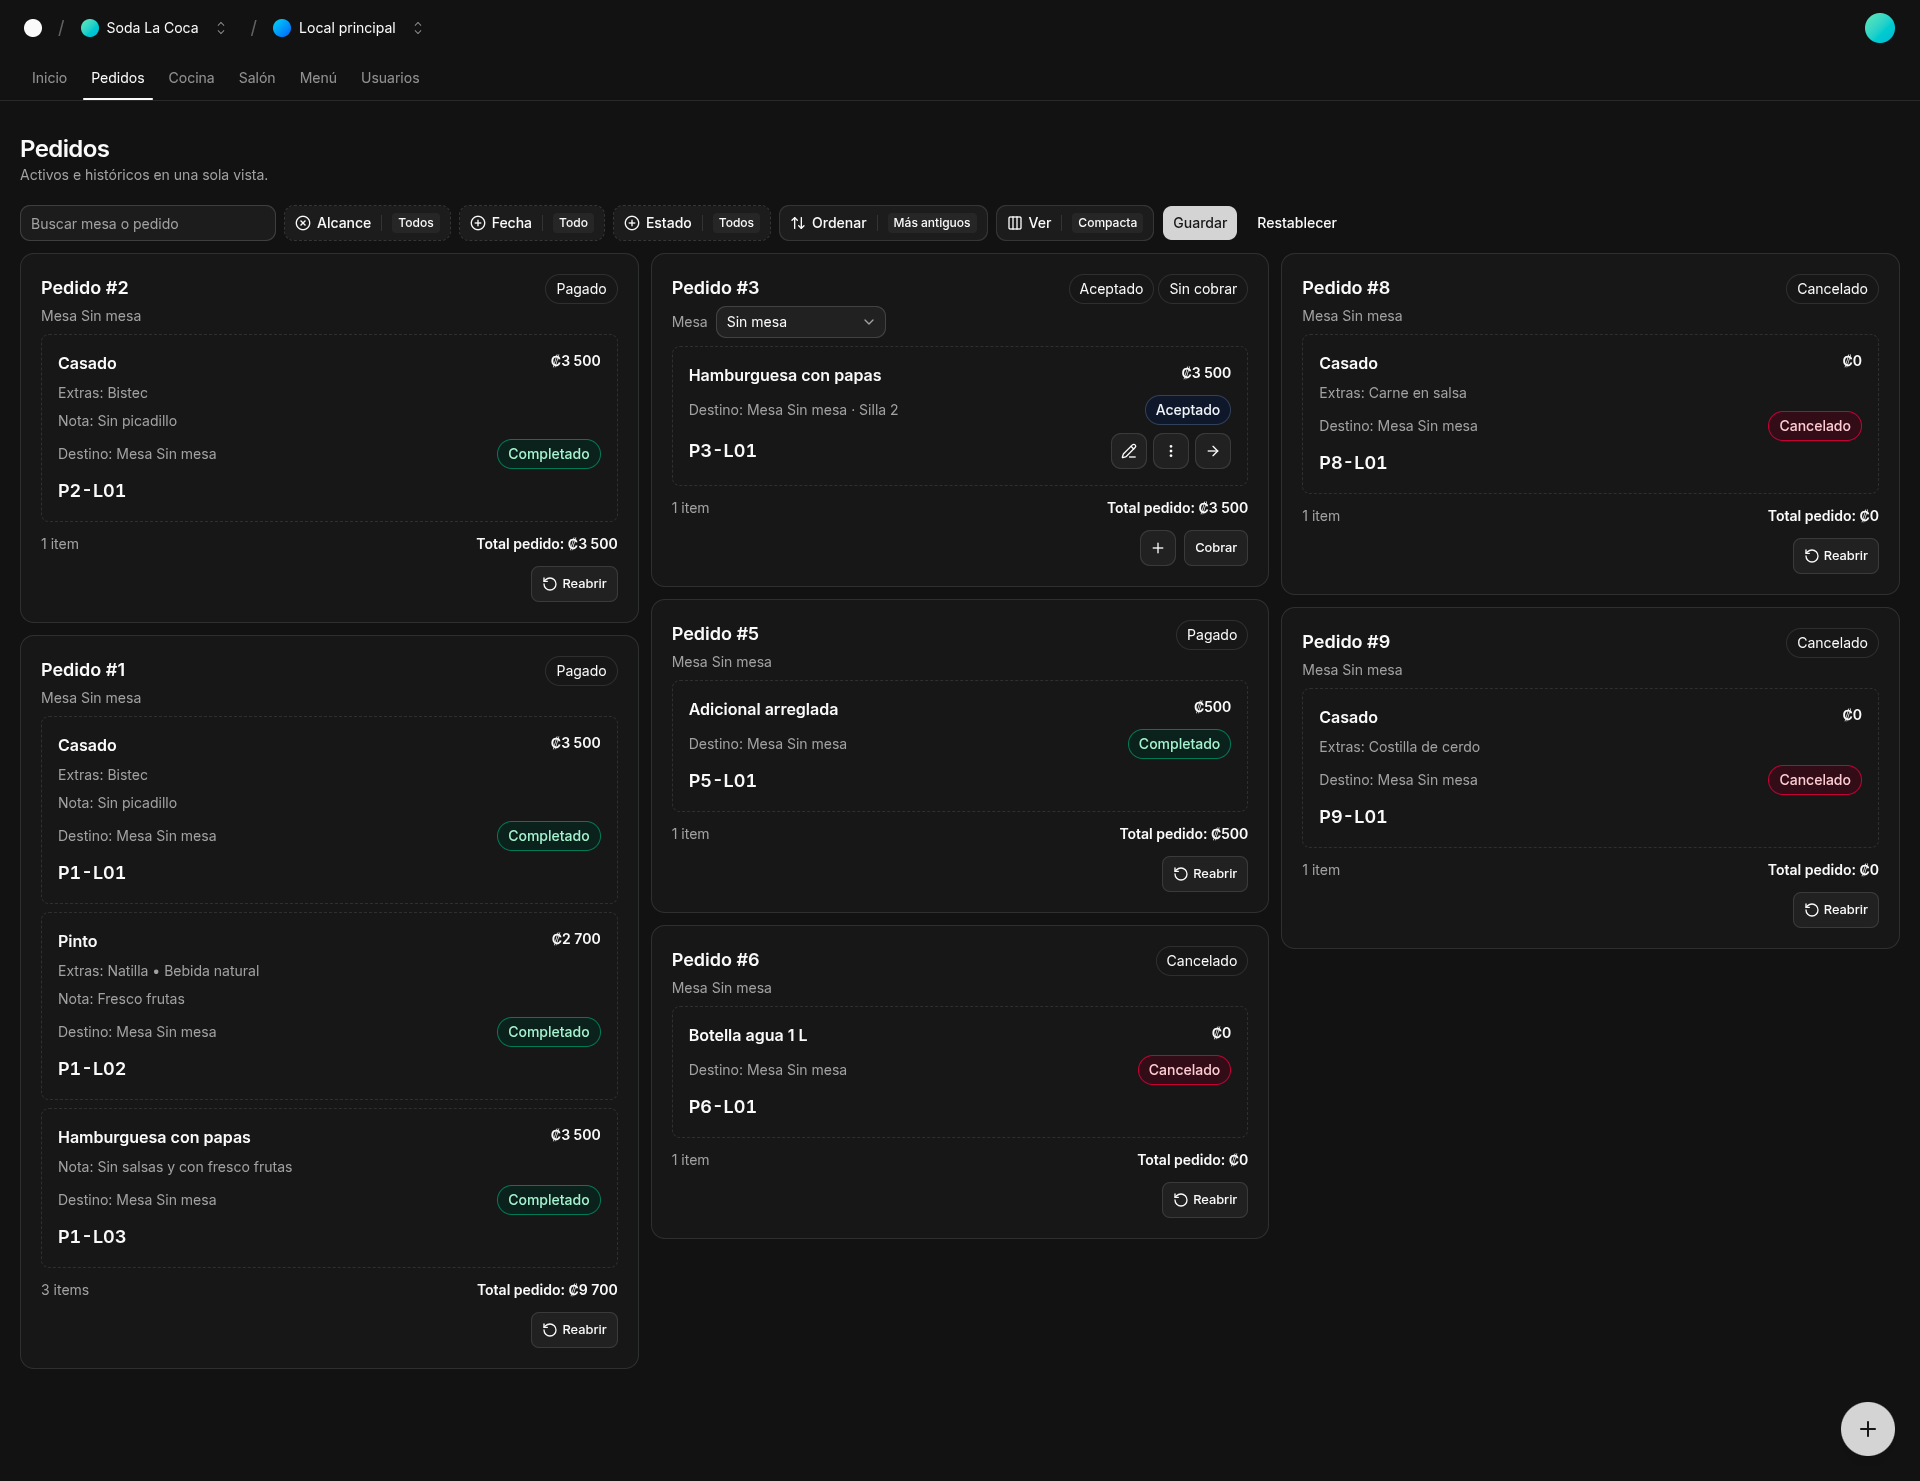Go to the Salón tab

pos(256,78)
